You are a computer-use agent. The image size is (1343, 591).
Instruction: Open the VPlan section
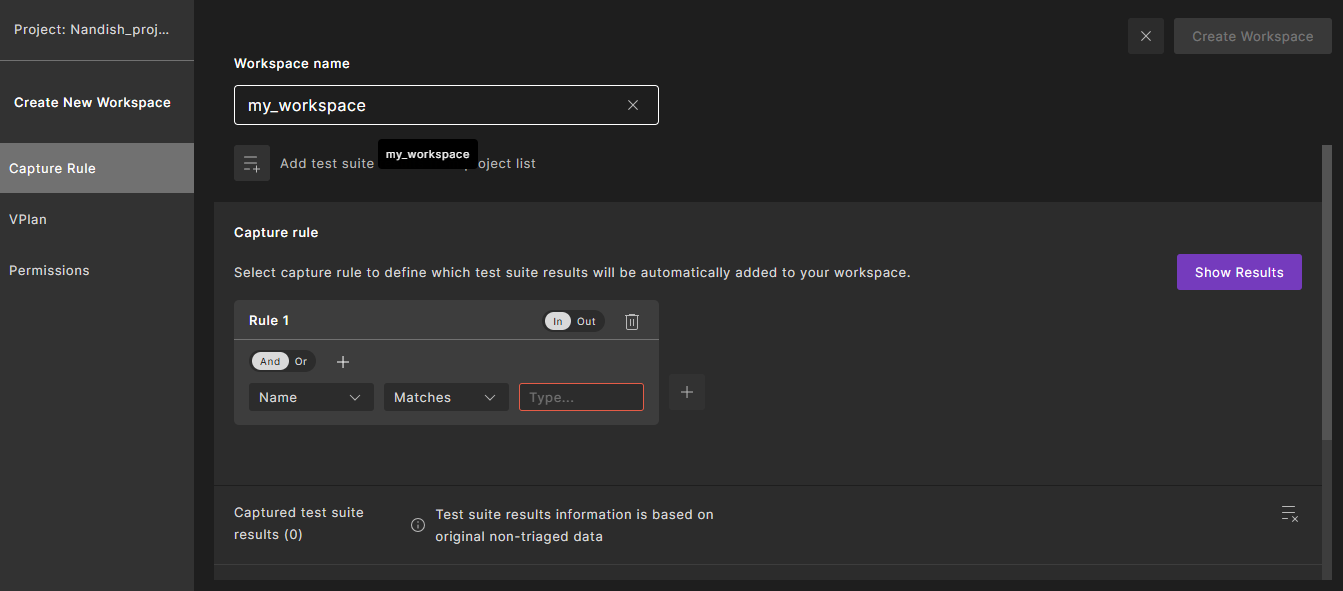(x=28, y=219)
